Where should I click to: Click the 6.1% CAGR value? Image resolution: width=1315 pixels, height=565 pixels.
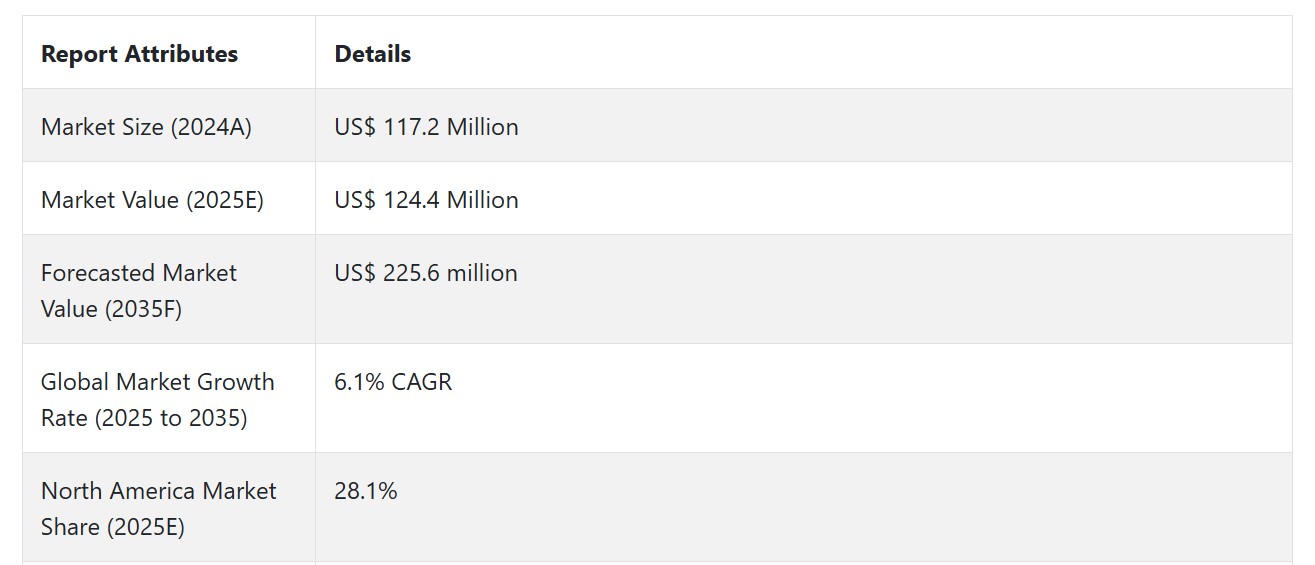coord(393,382)
